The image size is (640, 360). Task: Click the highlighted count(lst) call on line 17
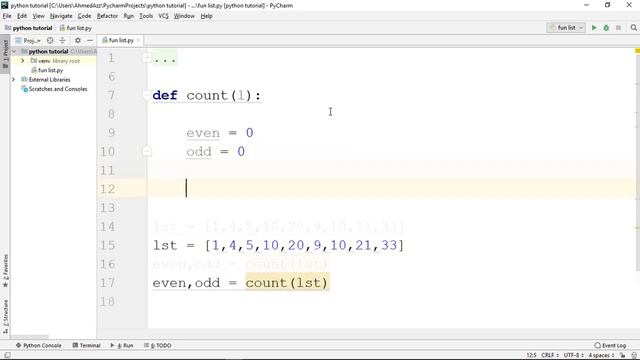(287, 283)
